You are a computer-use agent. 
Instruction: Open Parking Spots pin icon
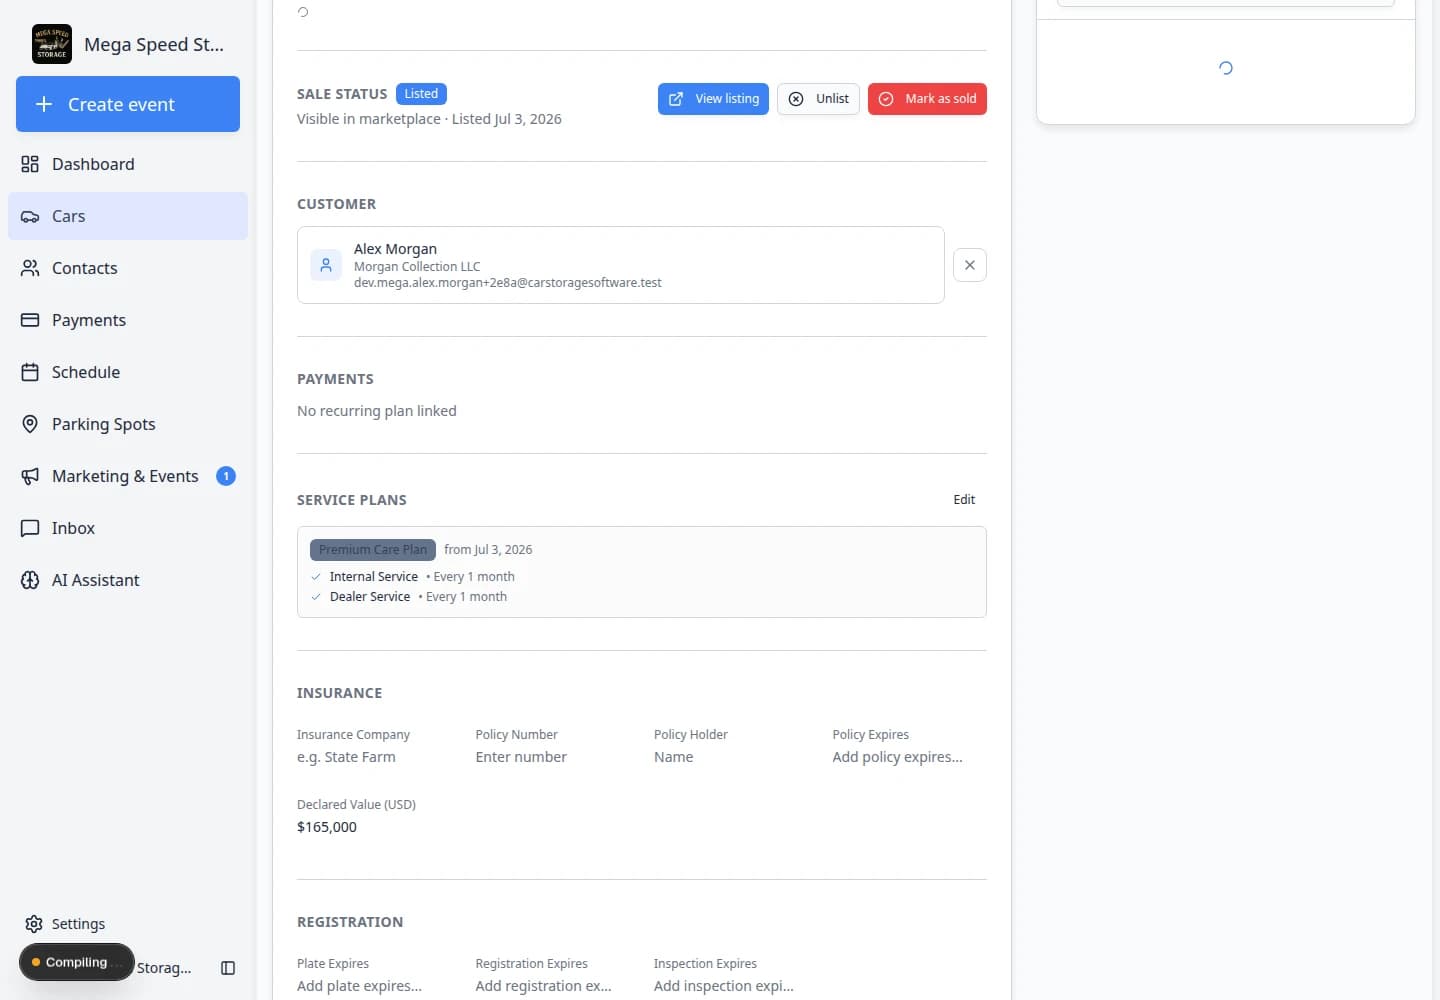pos(30,424)
